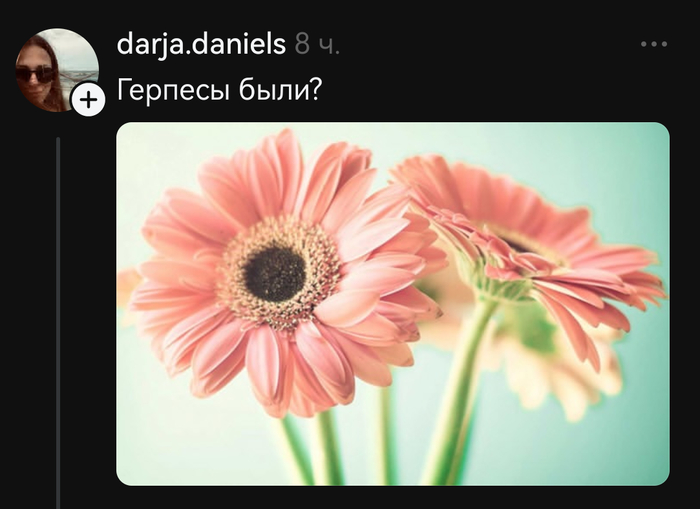
Task: Select the word Герпесы in the post
Action: pyautogui.click(x=173, y=90)
